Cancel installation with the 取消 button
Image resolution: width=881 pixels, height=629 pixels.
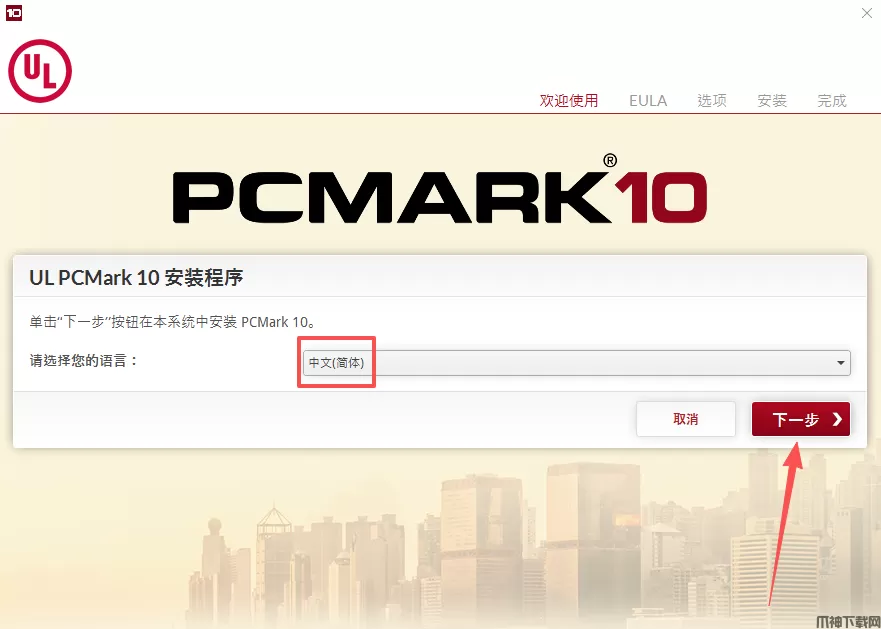coord(685,419)
